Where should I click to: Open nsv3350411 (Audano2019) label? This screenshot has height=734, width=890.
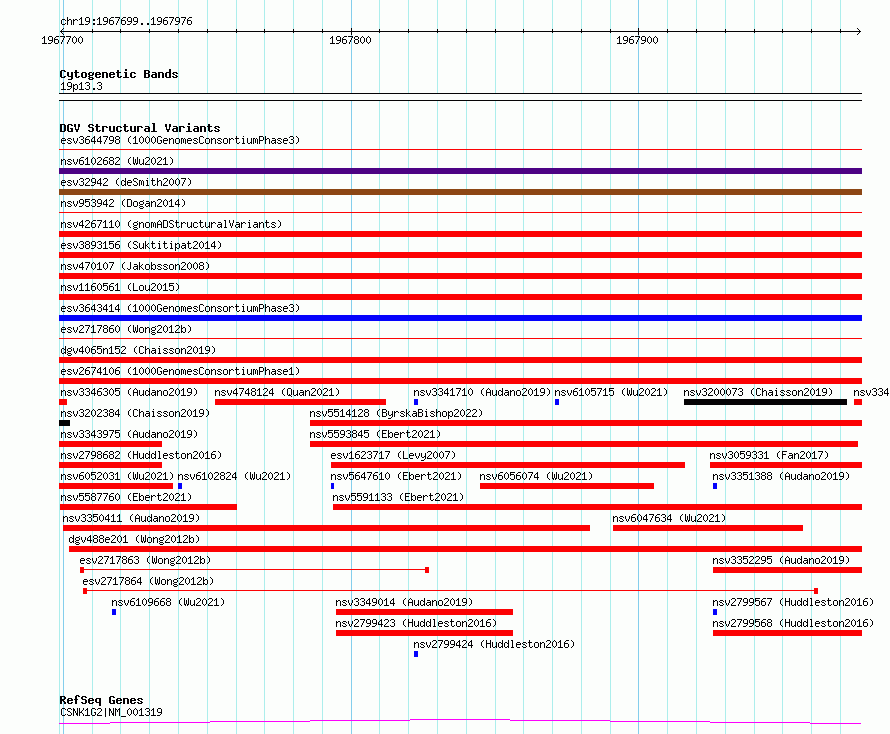131,518
